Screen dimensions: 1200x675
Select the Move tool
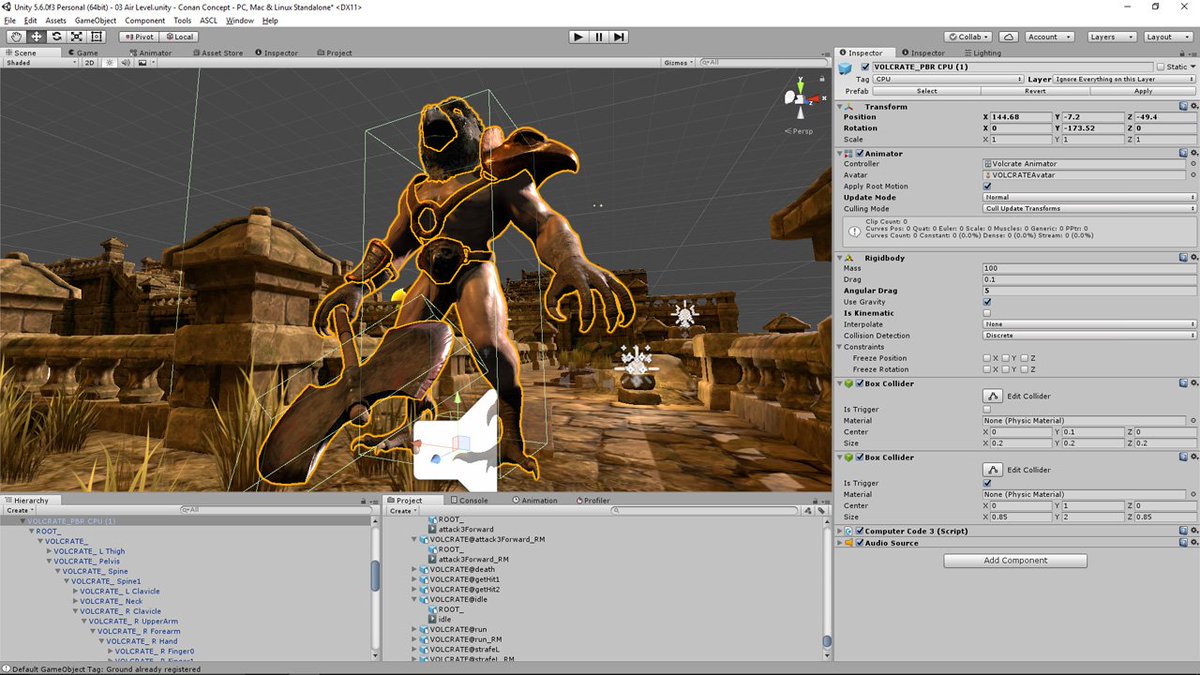pos(36,37)
